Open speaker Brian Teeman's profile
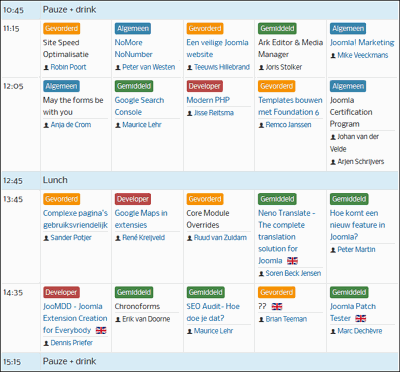 [286, 319]
